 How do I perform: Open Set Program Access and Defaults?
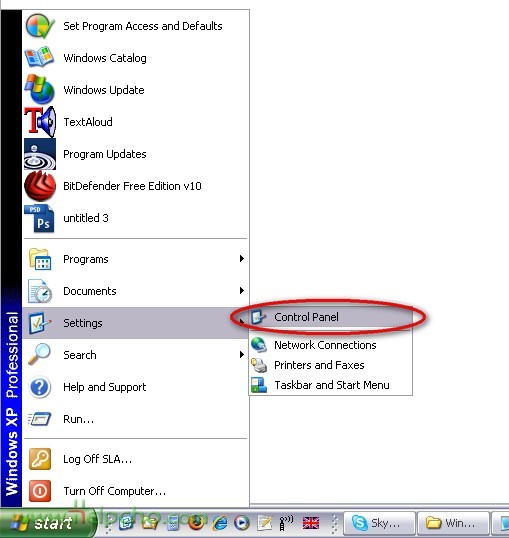click(x=136, y=26)
